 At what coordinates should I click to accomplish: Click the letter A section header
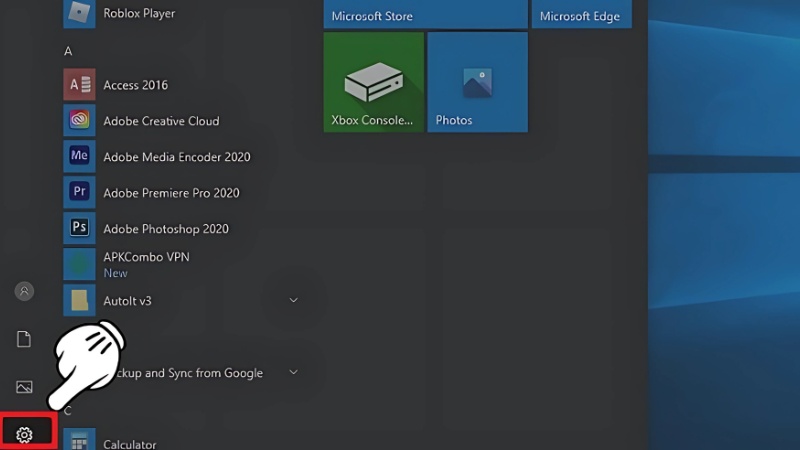pyautogui.click(x=68, y=51)
